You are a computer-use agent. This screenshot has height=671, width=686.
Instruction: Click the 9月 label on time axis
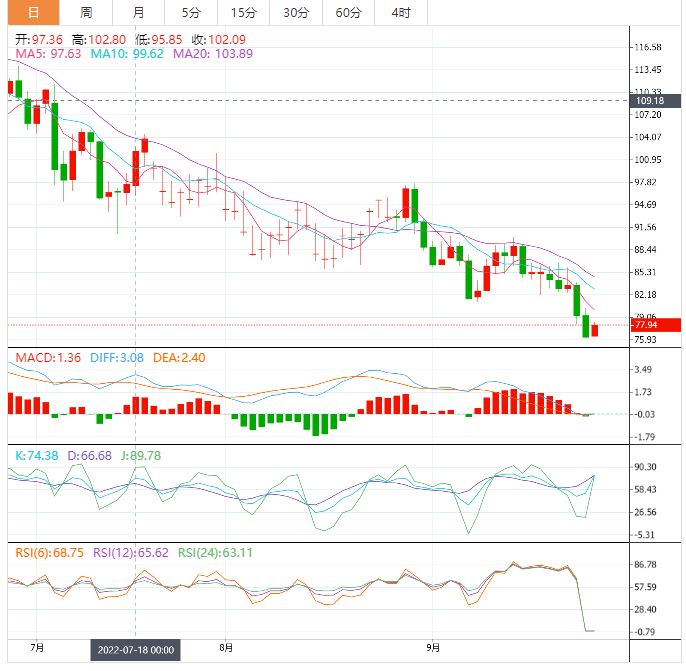coord(433,647)
